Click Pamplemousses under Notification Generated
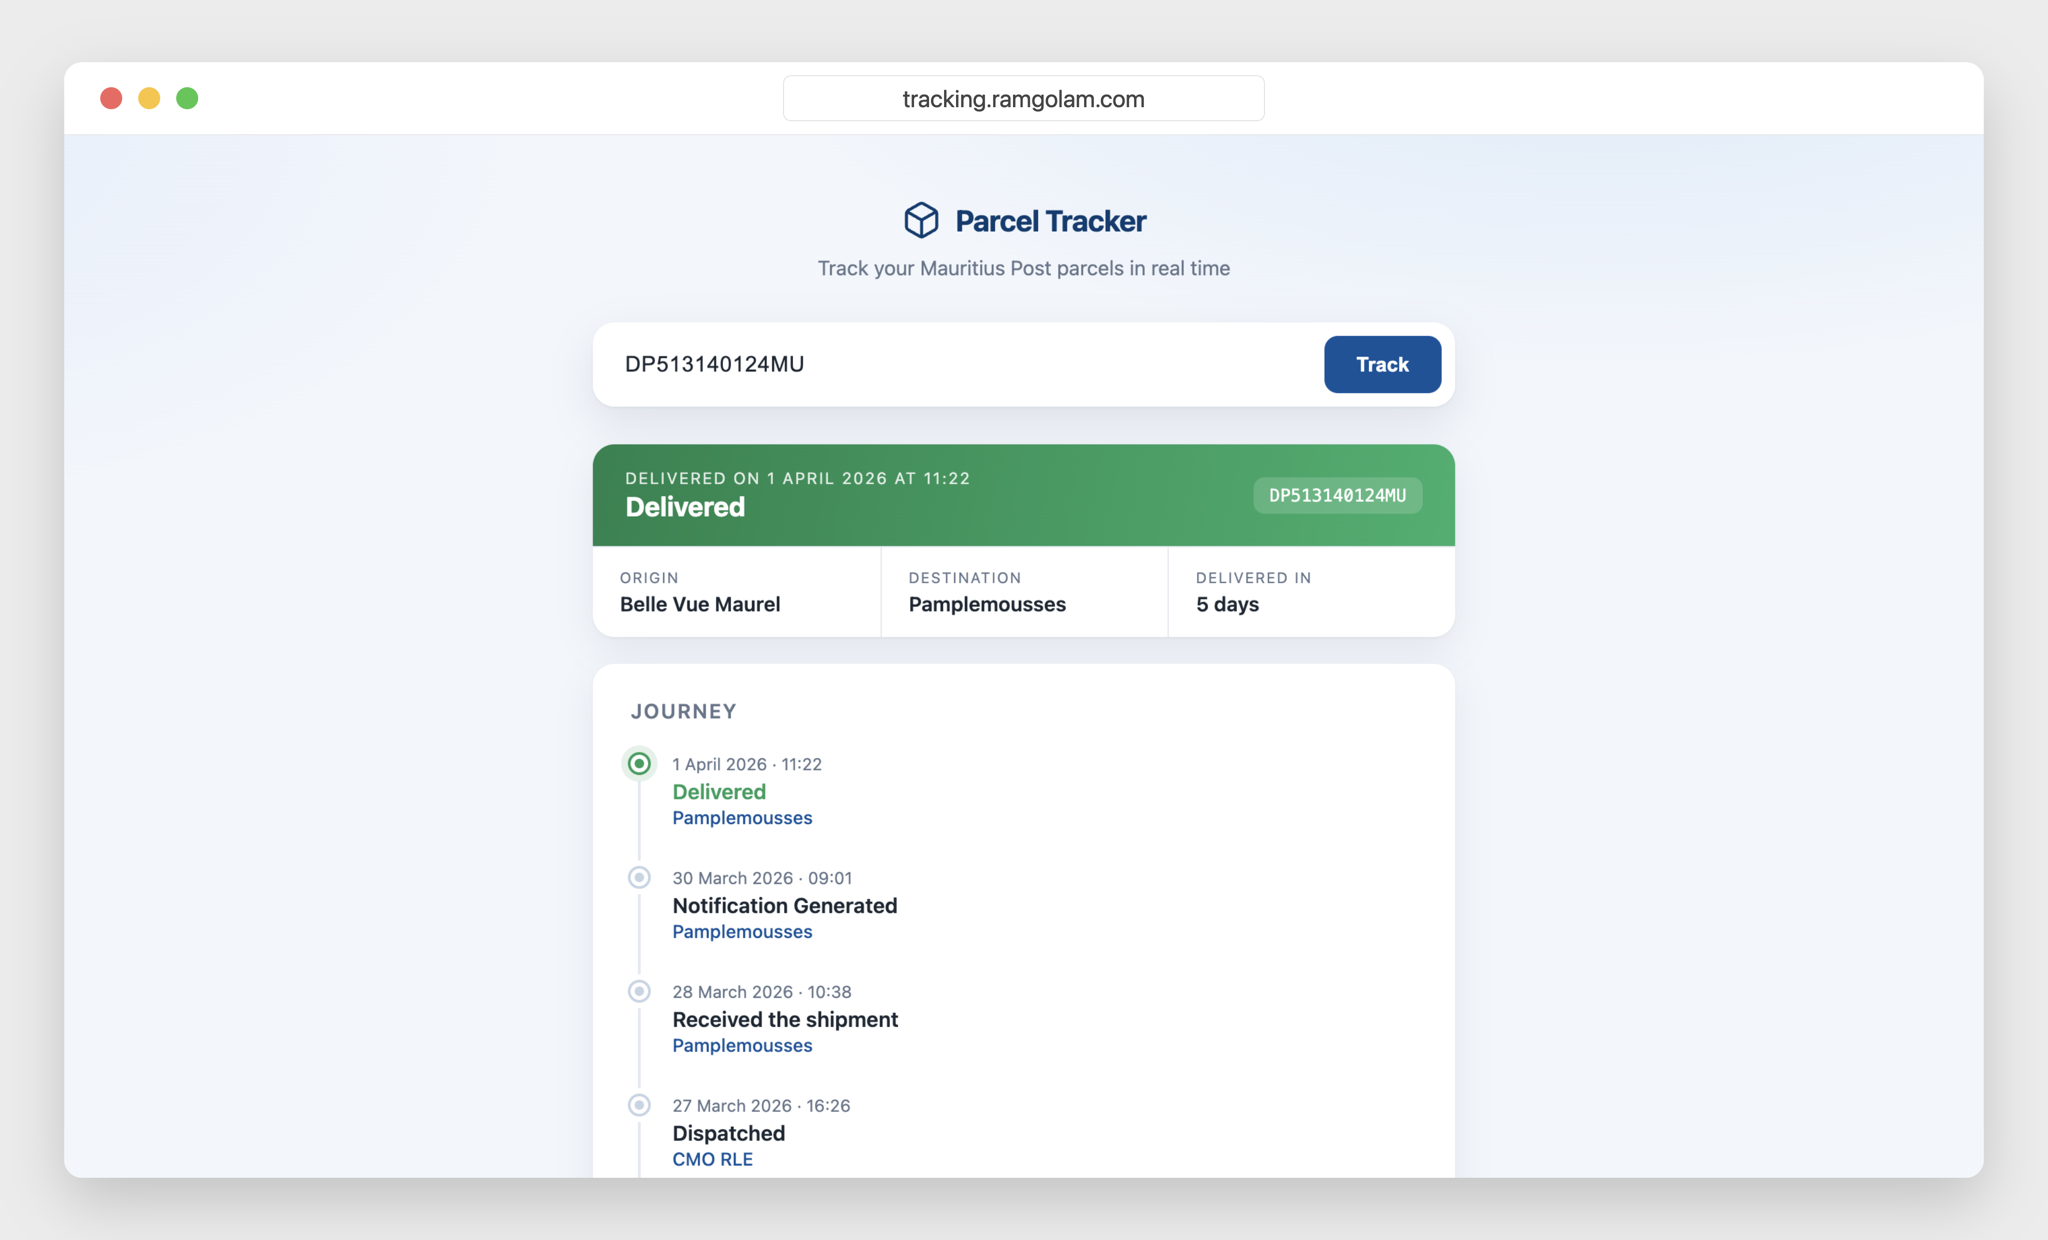Viewport: 2048px width, 1240px height. (742, 932)
